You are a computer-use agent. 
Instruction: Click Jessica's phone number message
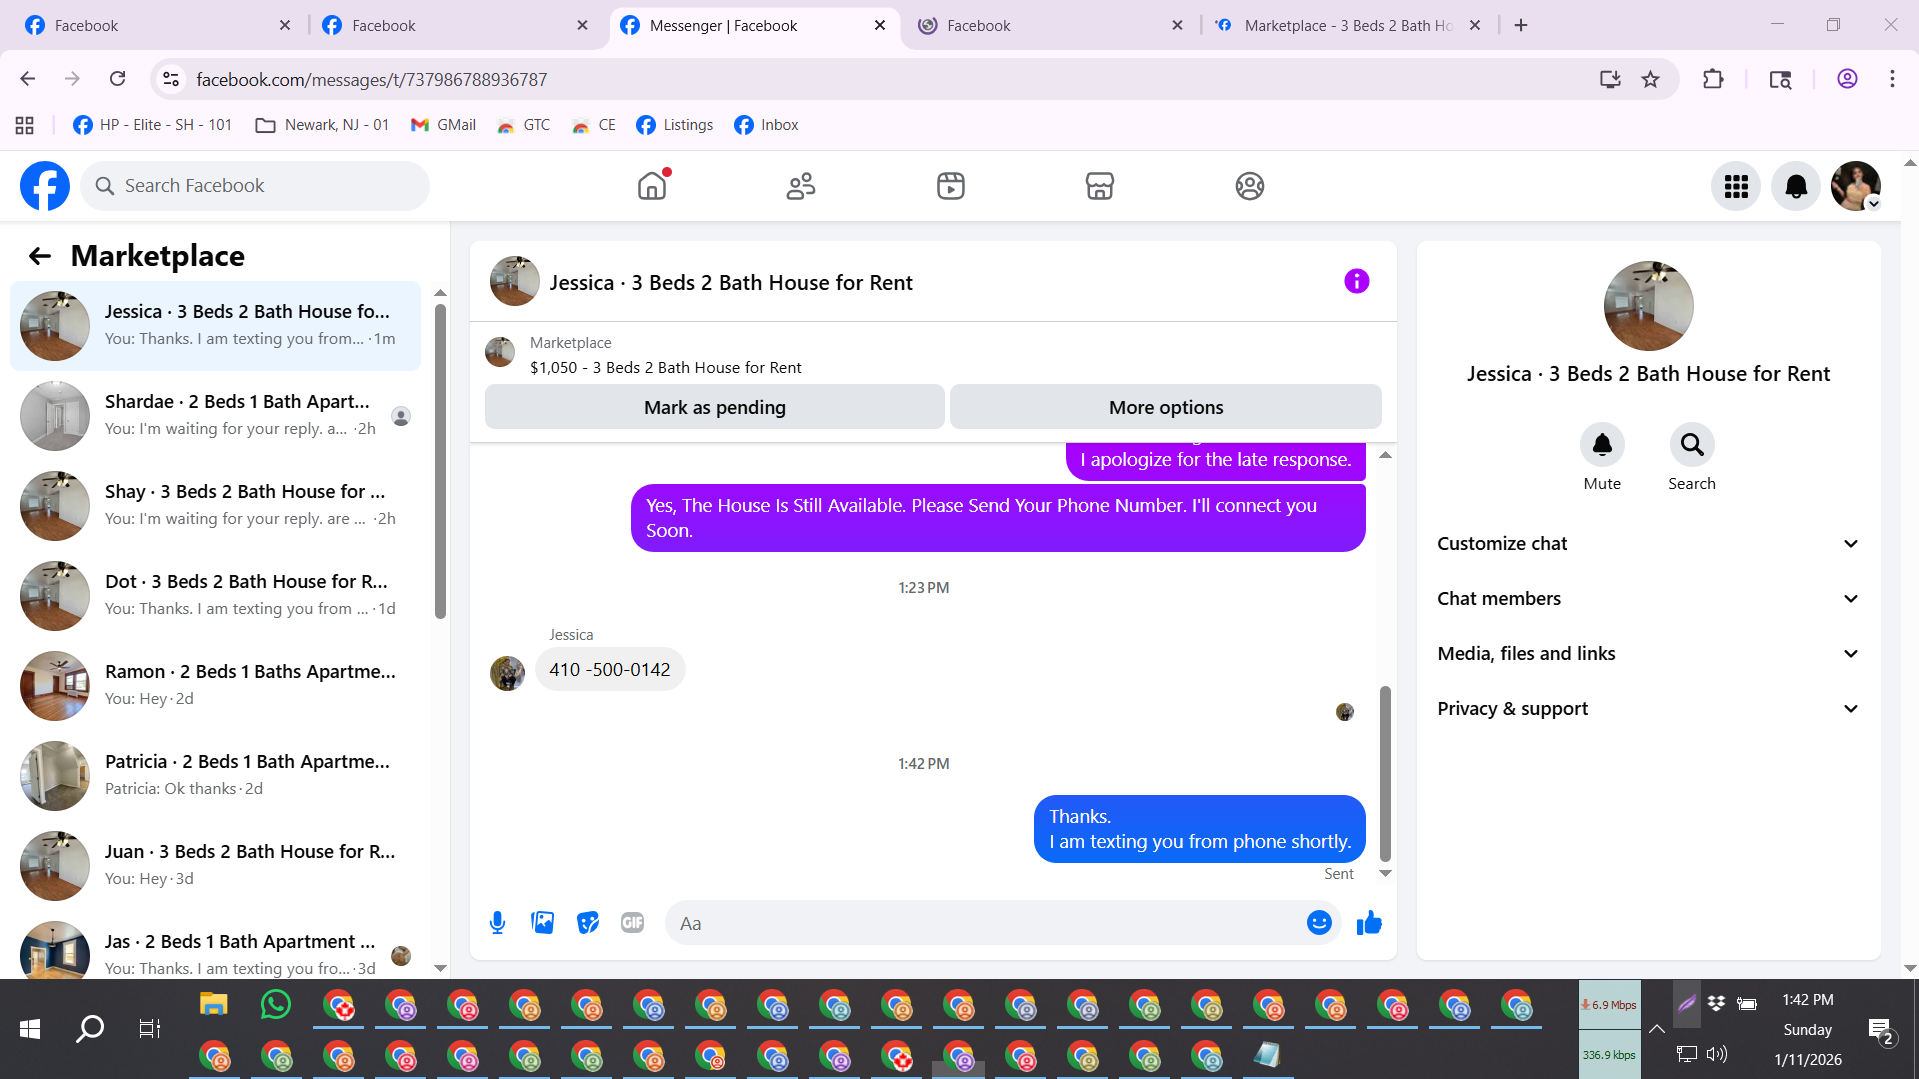point(610,670)
